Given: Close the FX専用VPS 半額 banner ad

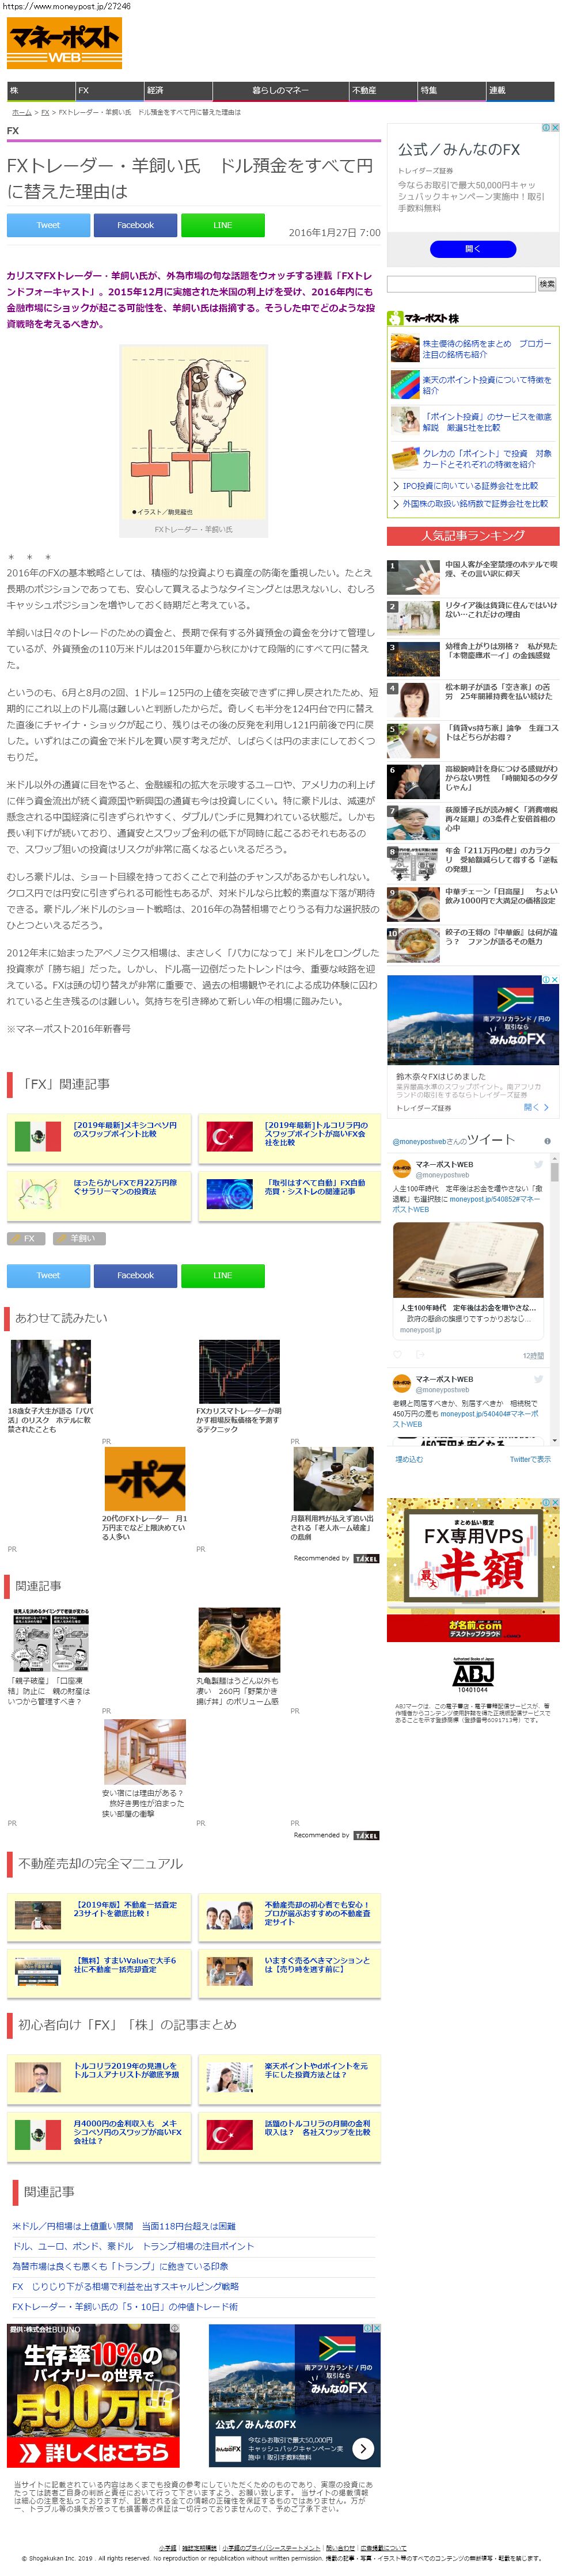Looking at the screenshot, I should coord(555,1502).
